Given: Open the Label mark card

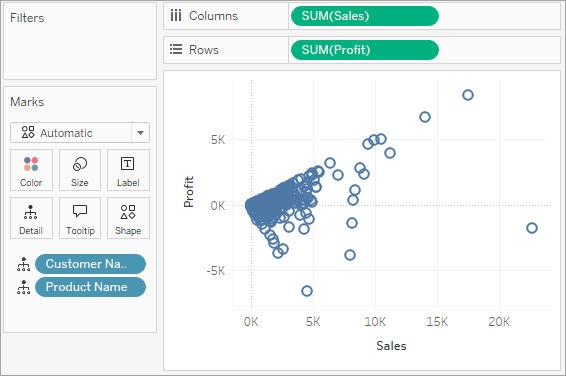Looking at the screenshot, I should (x=128, y=170).
